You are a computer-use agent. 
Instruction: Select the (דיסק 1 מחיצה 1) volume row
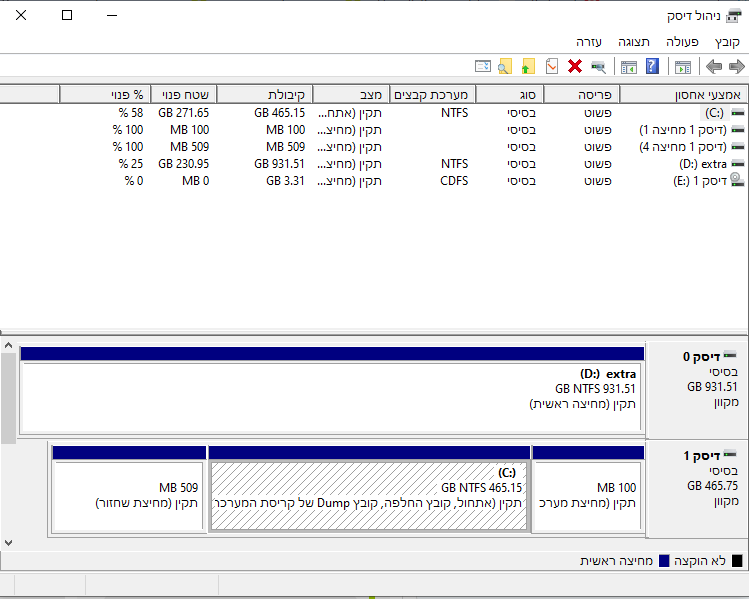pyautogui.click(x=683, y=130)
